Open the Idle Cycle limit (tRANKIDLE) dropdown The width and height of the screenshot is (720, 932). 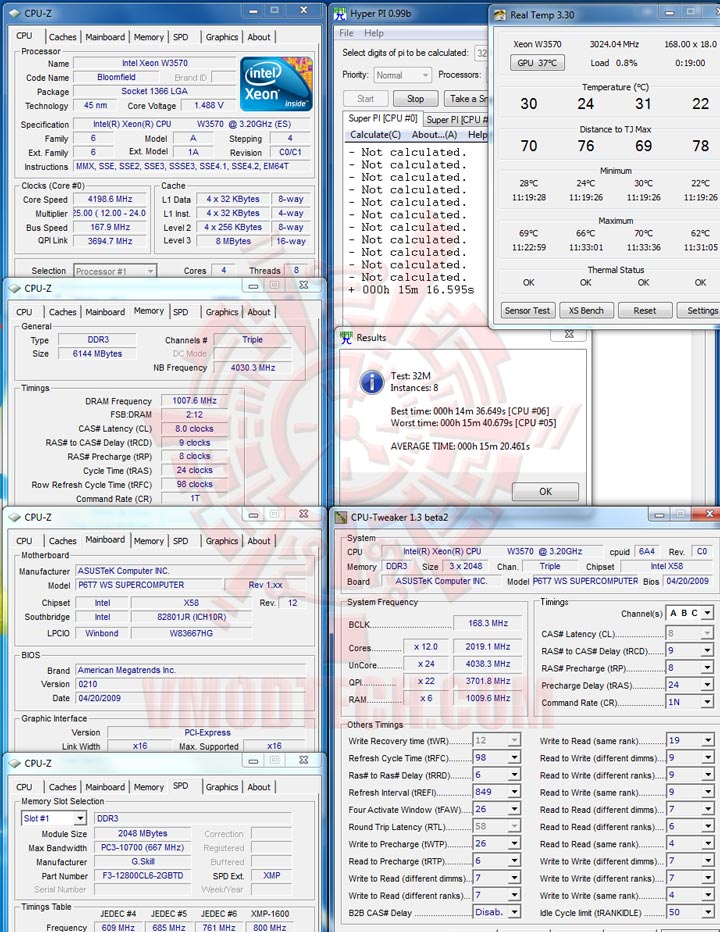click(707, 912)
